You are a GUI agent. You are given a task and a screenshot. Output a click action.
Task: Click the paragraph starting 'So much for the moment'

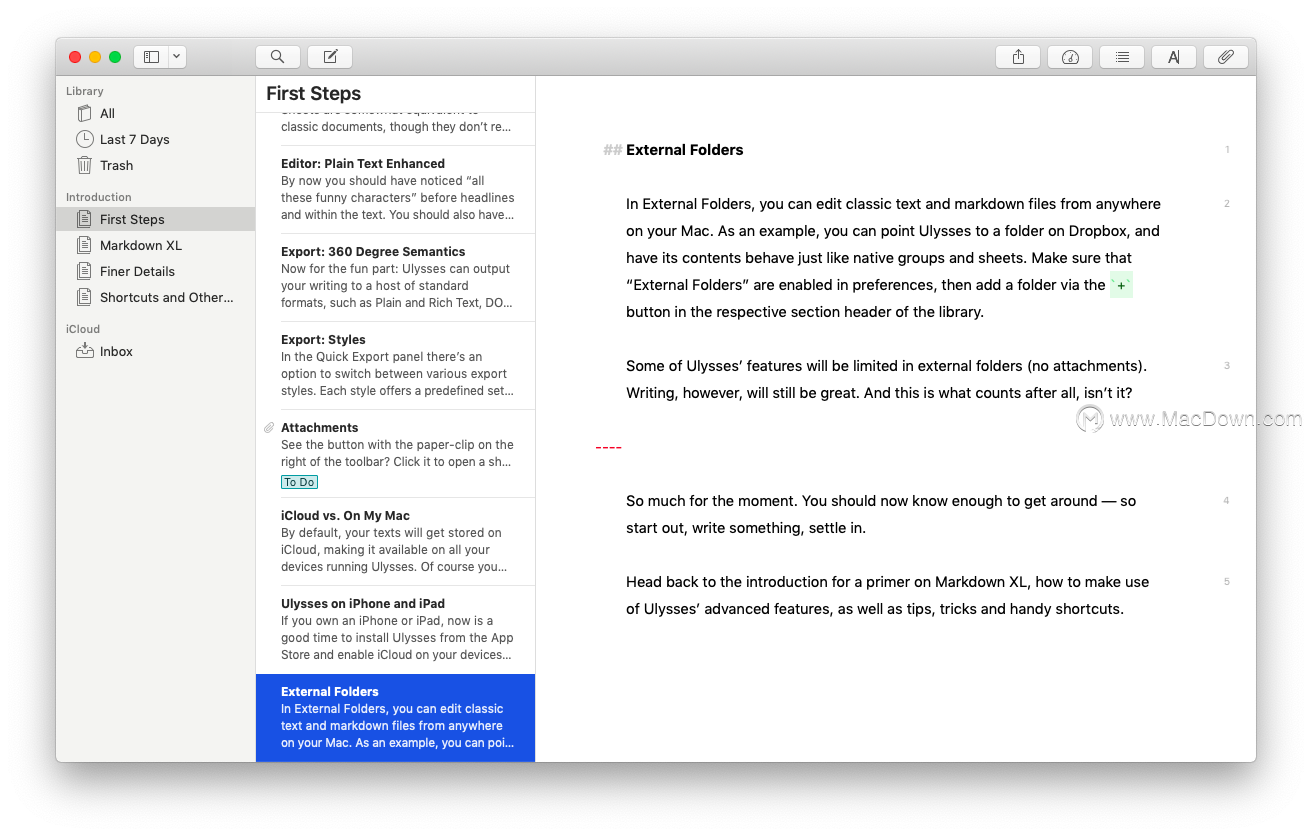tap(881, 514)
